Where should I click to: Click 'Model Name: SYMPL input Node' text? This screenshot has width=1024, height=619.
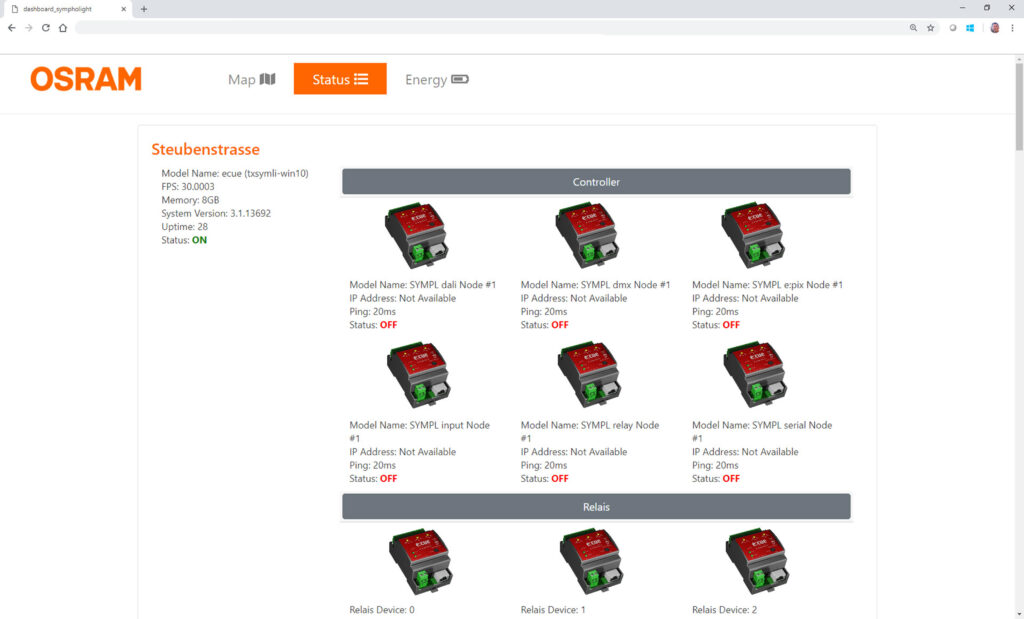[x=419, y=432]
